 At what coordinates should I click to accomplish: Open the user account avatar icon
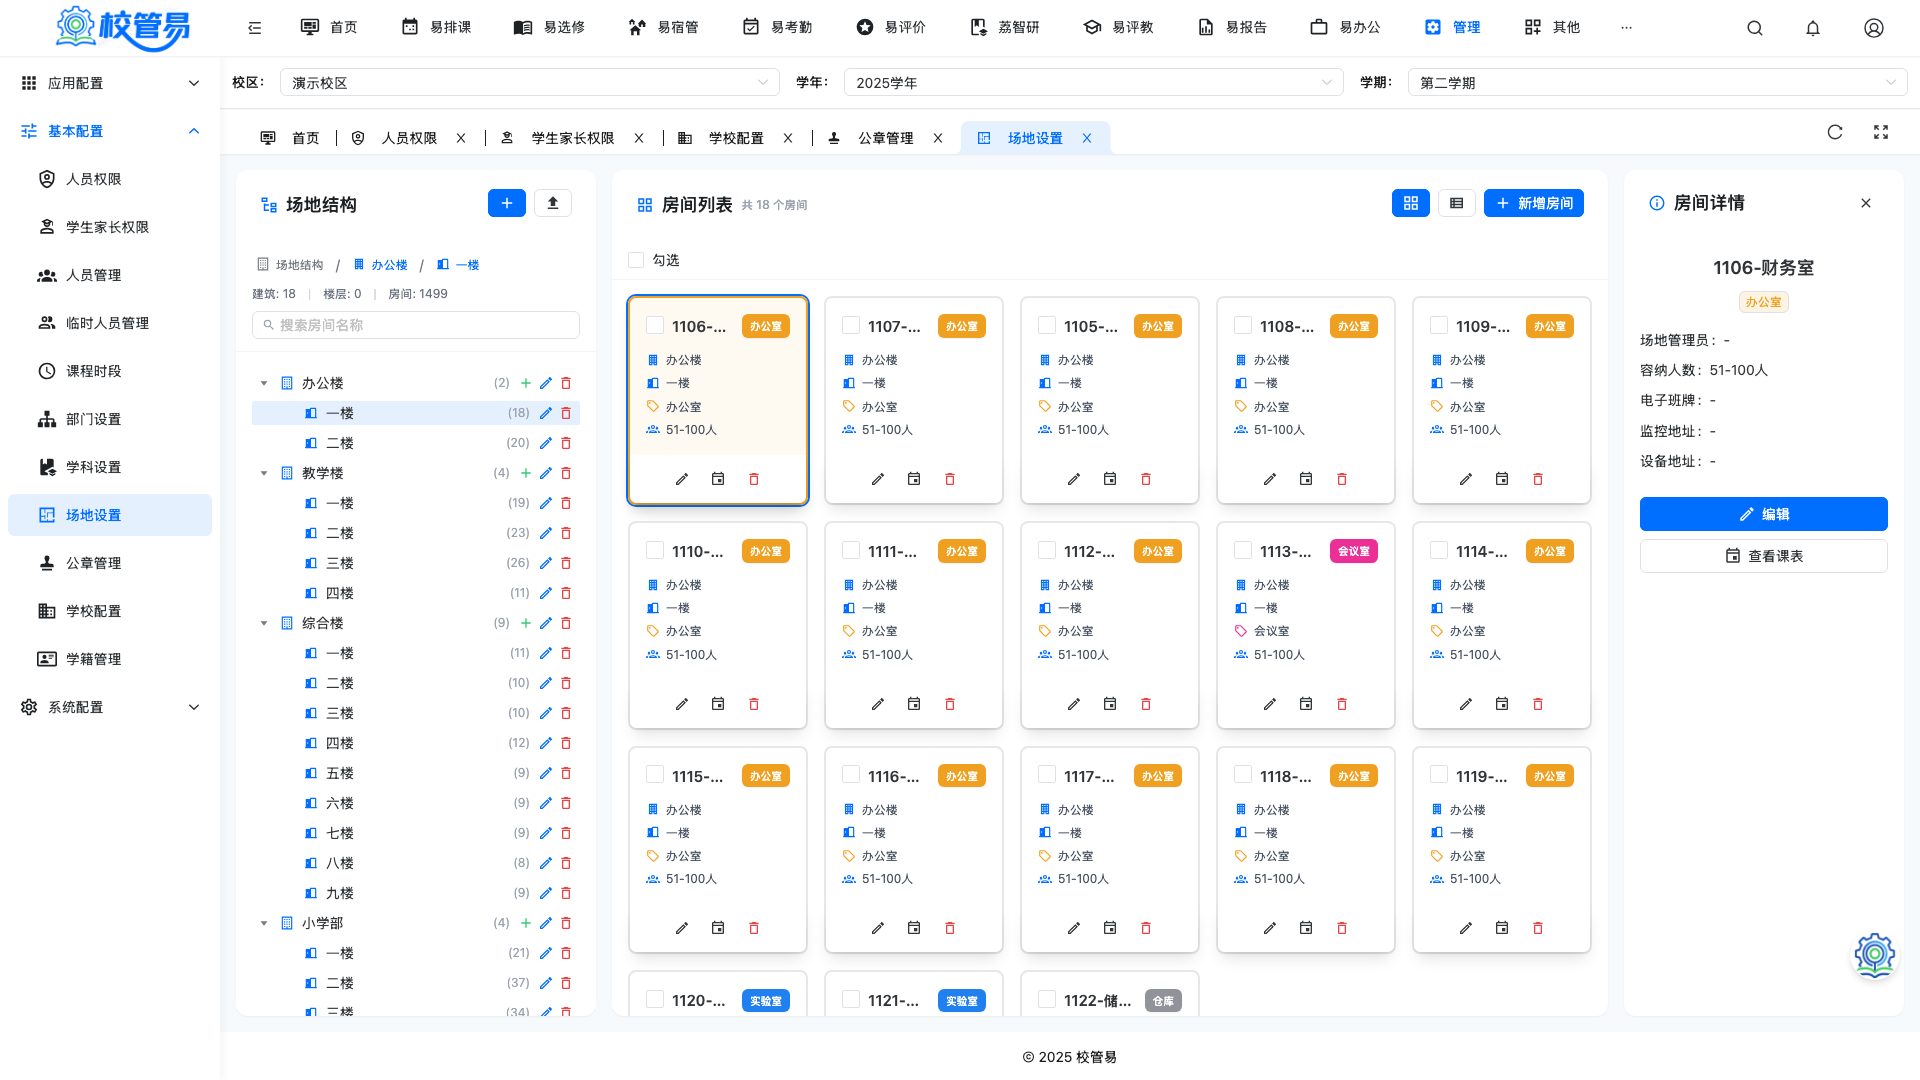(1874, 28)
